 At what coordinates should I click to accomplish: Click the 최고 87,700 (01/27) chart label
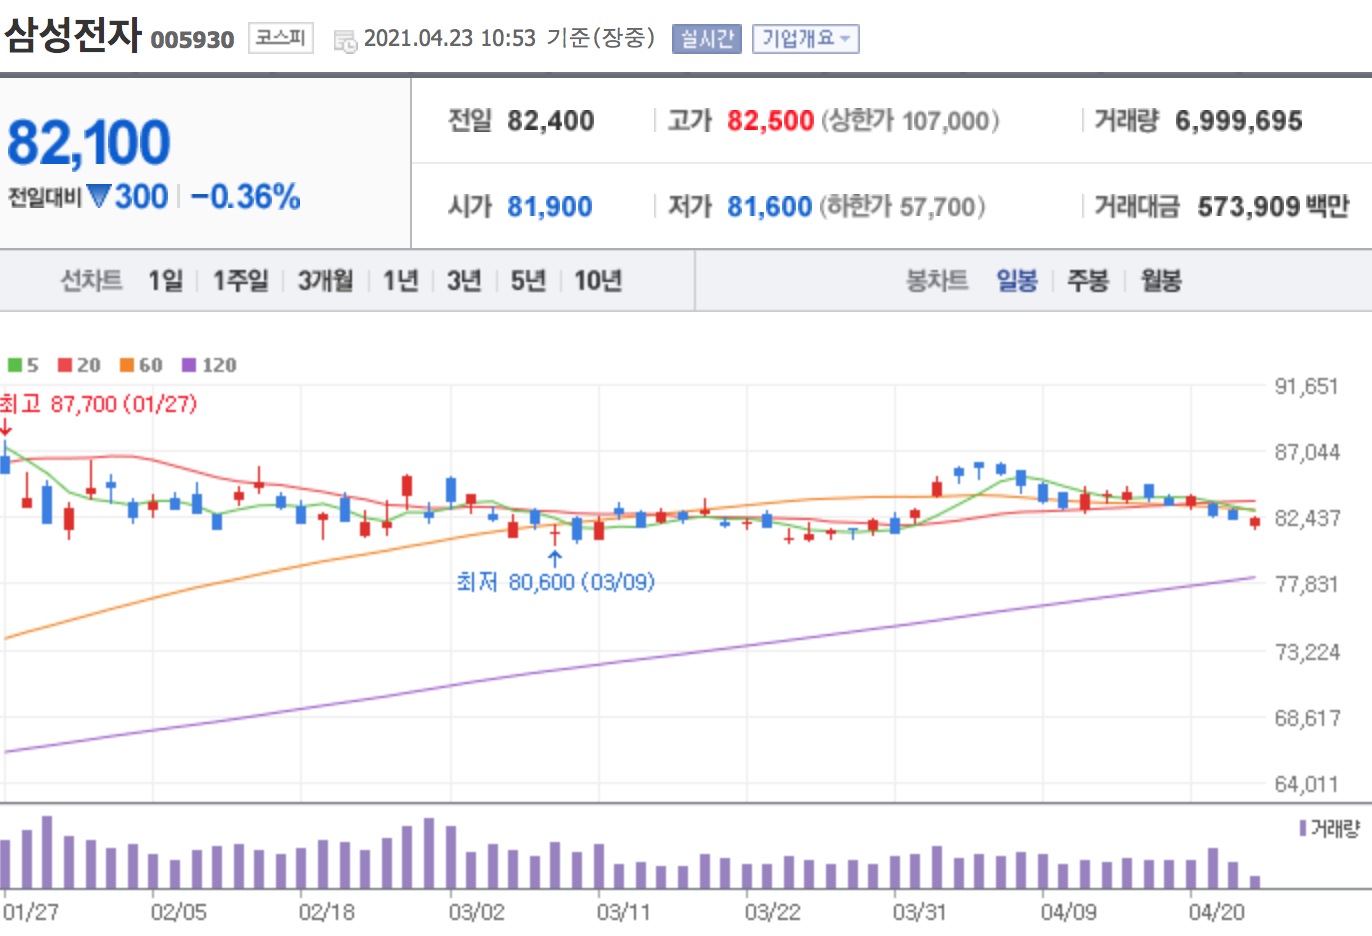(x=98, y=404)
